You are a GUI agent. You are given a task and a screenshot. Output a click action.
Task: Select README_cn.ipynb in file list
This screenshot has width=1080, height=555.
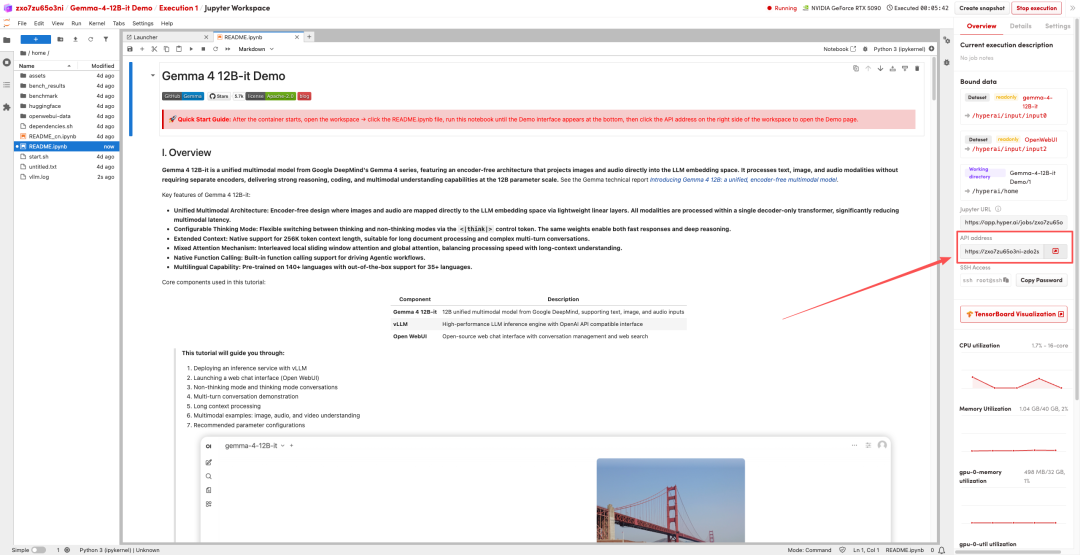[67, 136]
